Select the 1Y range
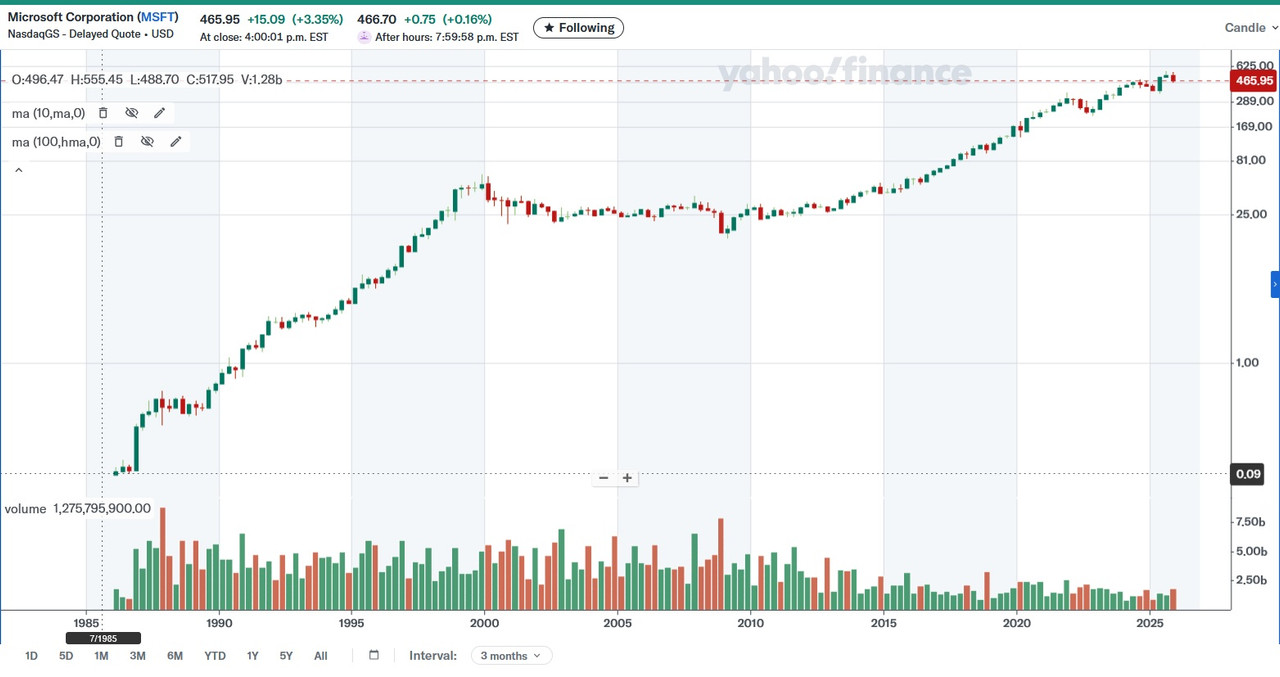Screen dimensions: 1280x677 click(253, 656)
